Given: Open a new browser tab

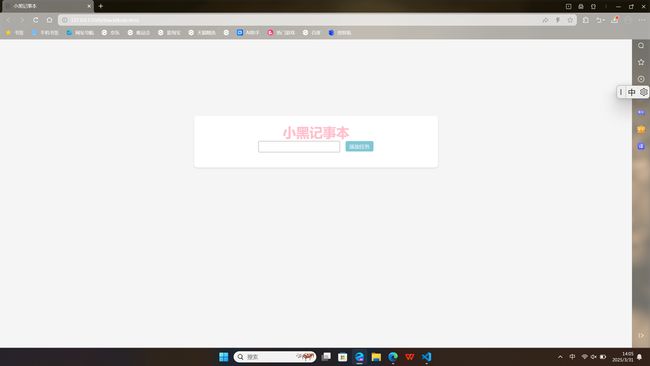Looking at the screenshot, I should (101, 6).
